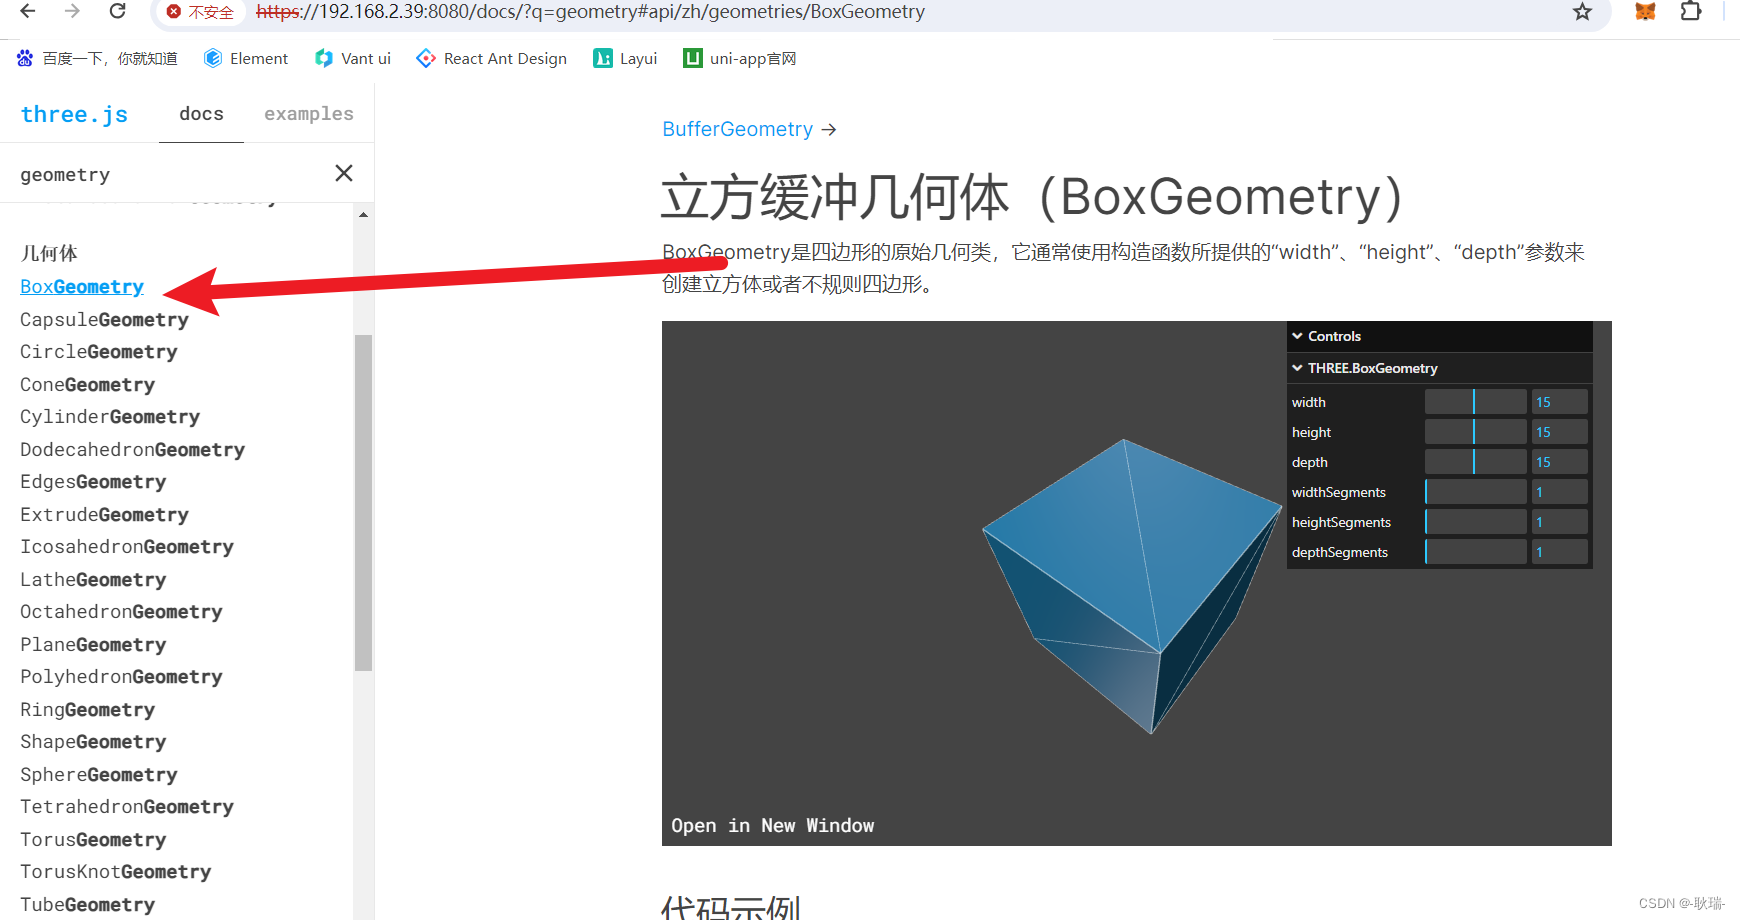Click the height value field
1740x920 pixels.
pos(1559,432)
